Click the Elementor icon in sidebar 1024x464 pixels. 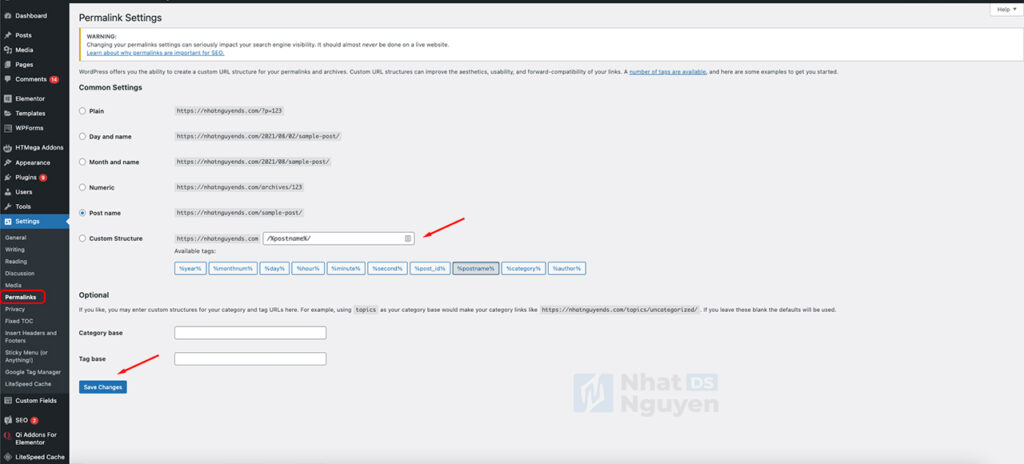click(8, 99)
